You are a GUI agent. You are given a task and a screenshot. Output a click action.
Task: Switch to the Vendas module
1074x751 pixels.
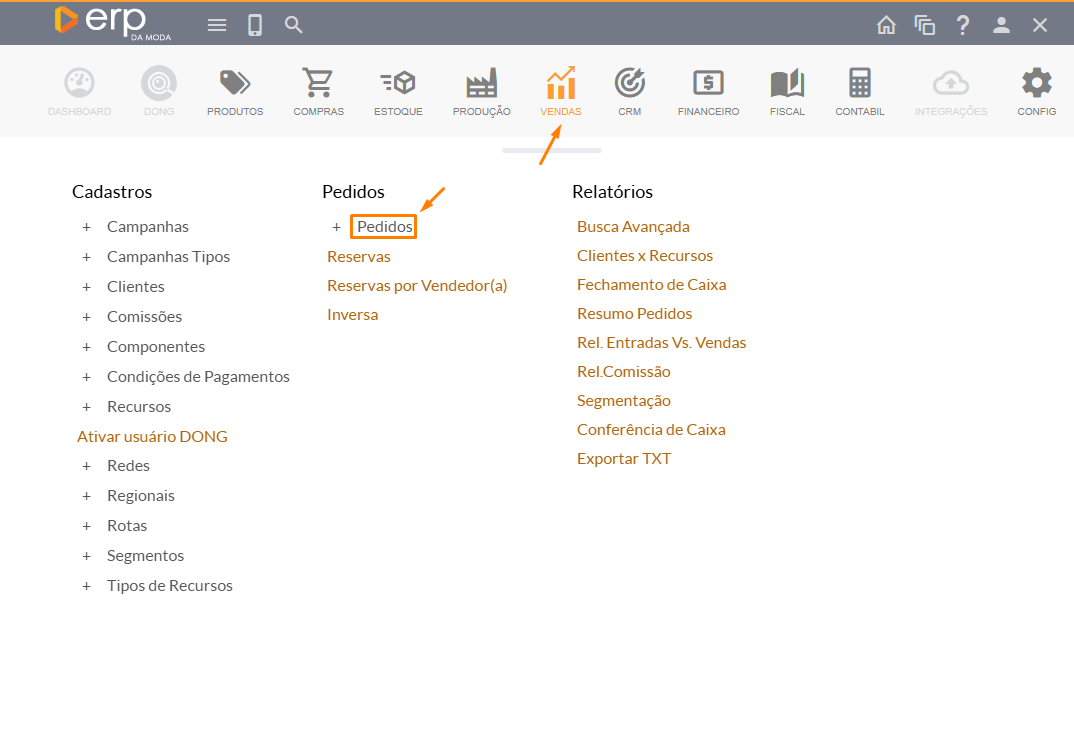point(560,84)
